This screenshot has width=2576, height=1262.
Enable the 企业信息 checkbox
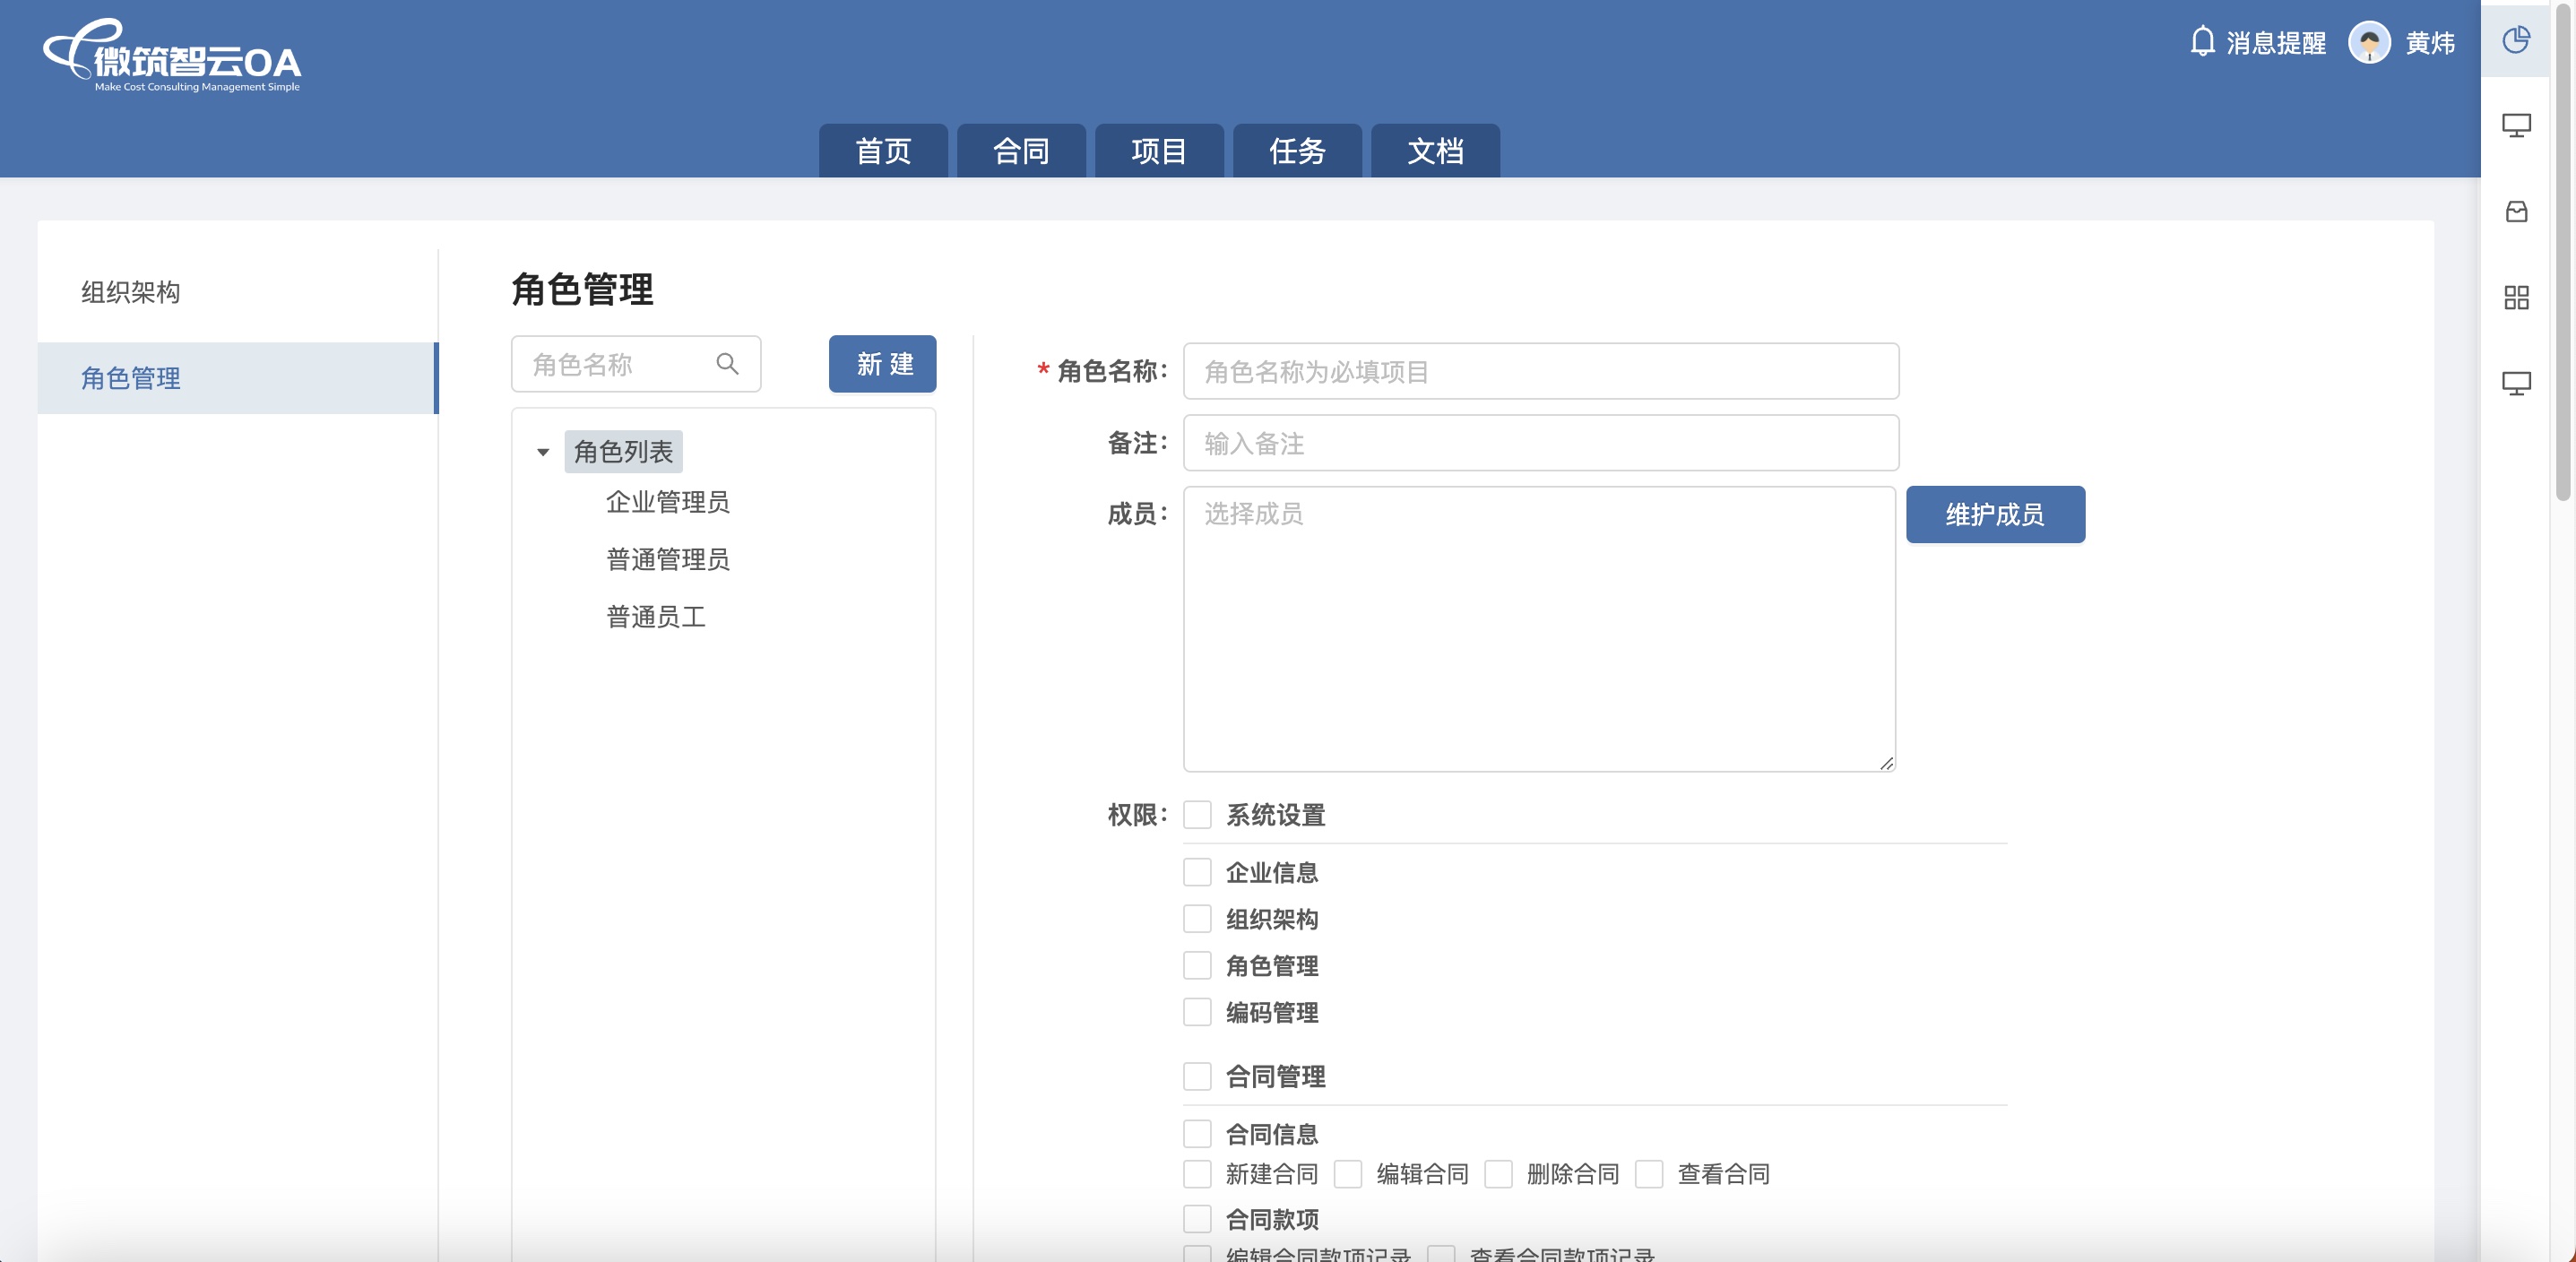tap(1197, 872)
